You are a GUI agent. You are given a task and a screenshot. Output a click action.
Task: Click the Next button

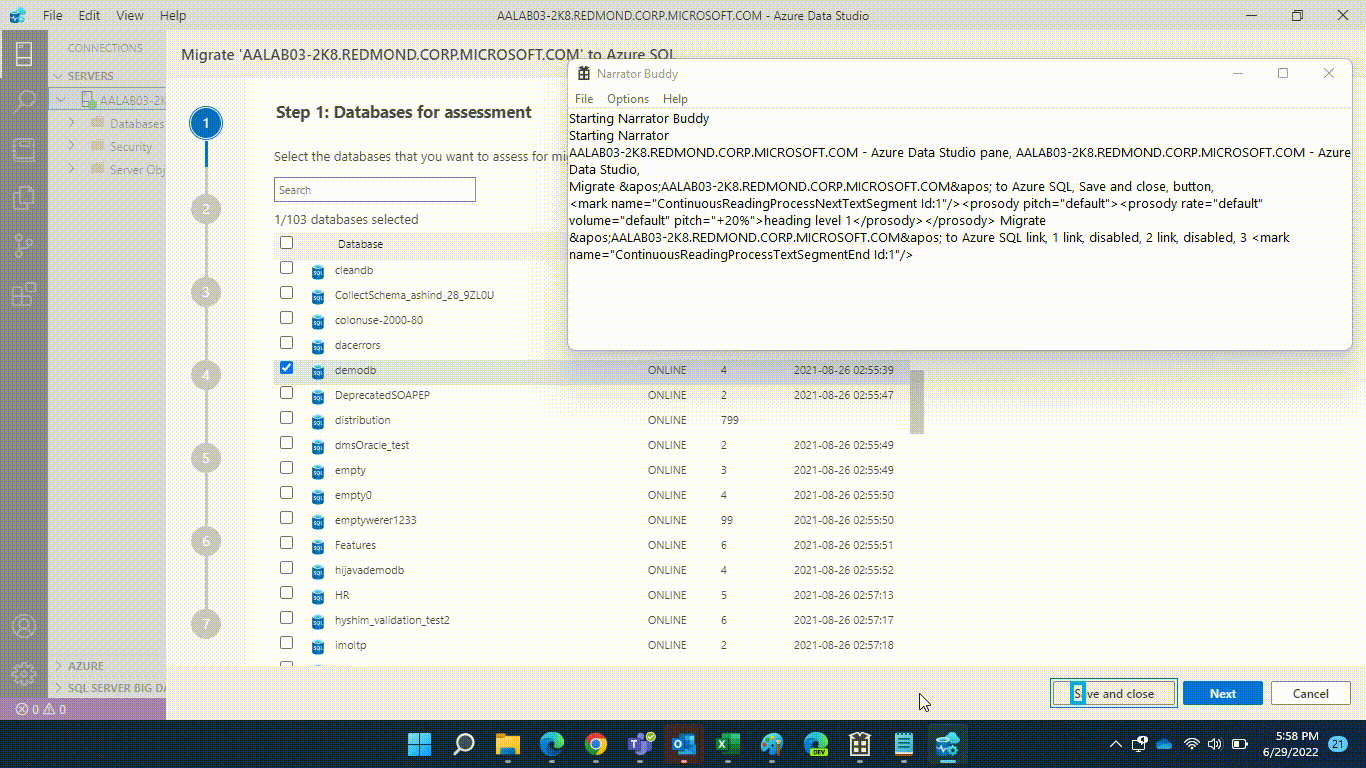[1222, 692]
